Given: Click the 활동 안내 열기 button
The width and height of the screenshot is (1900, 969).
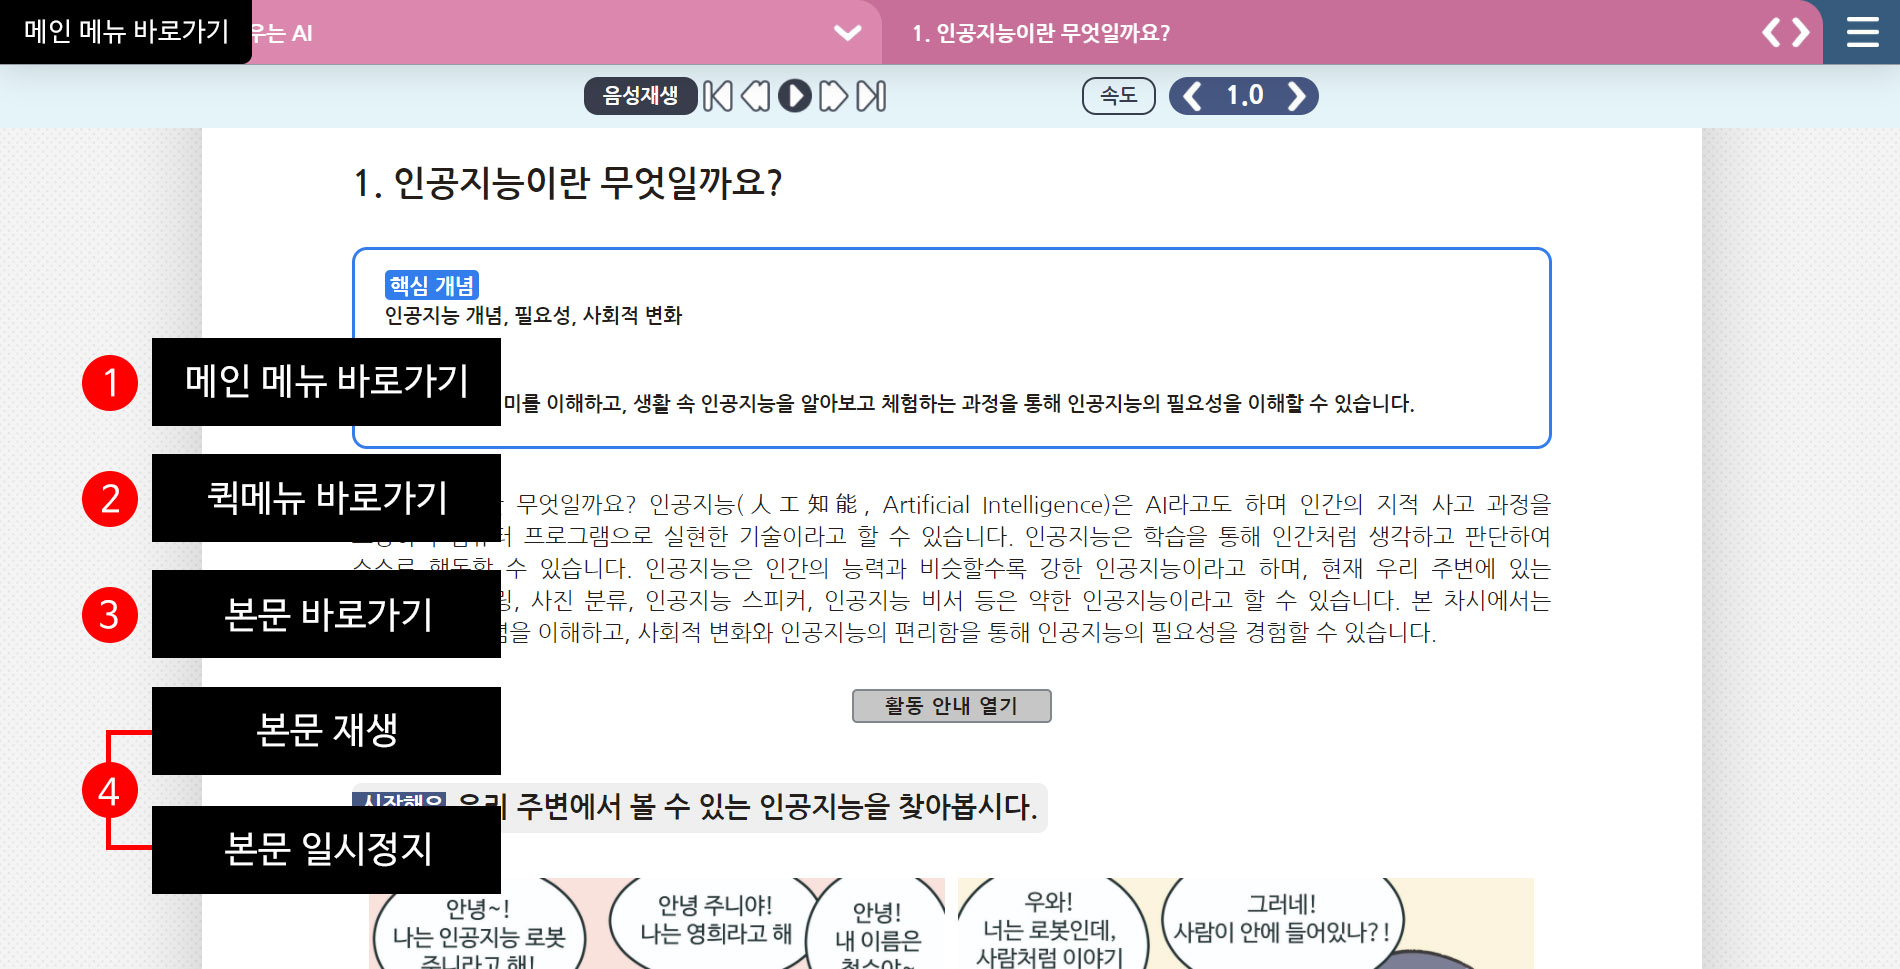Looking at the screenshot, I should 951,706.
